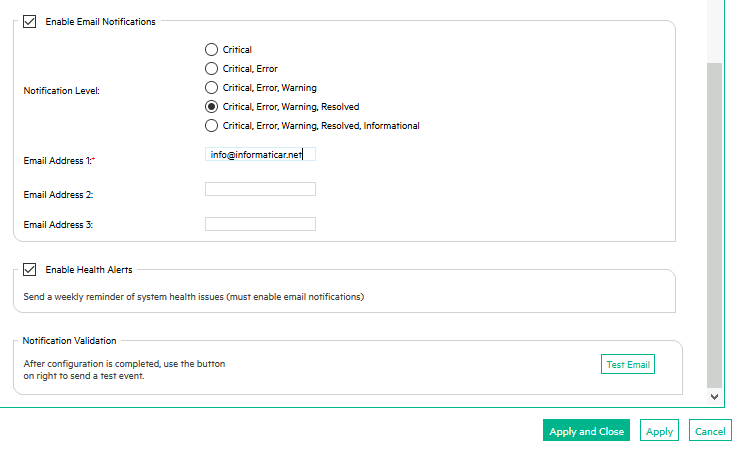Screen dimensions: 736x452
Task: Click the Enable Email Notifications label
Action: pos(100,22)
